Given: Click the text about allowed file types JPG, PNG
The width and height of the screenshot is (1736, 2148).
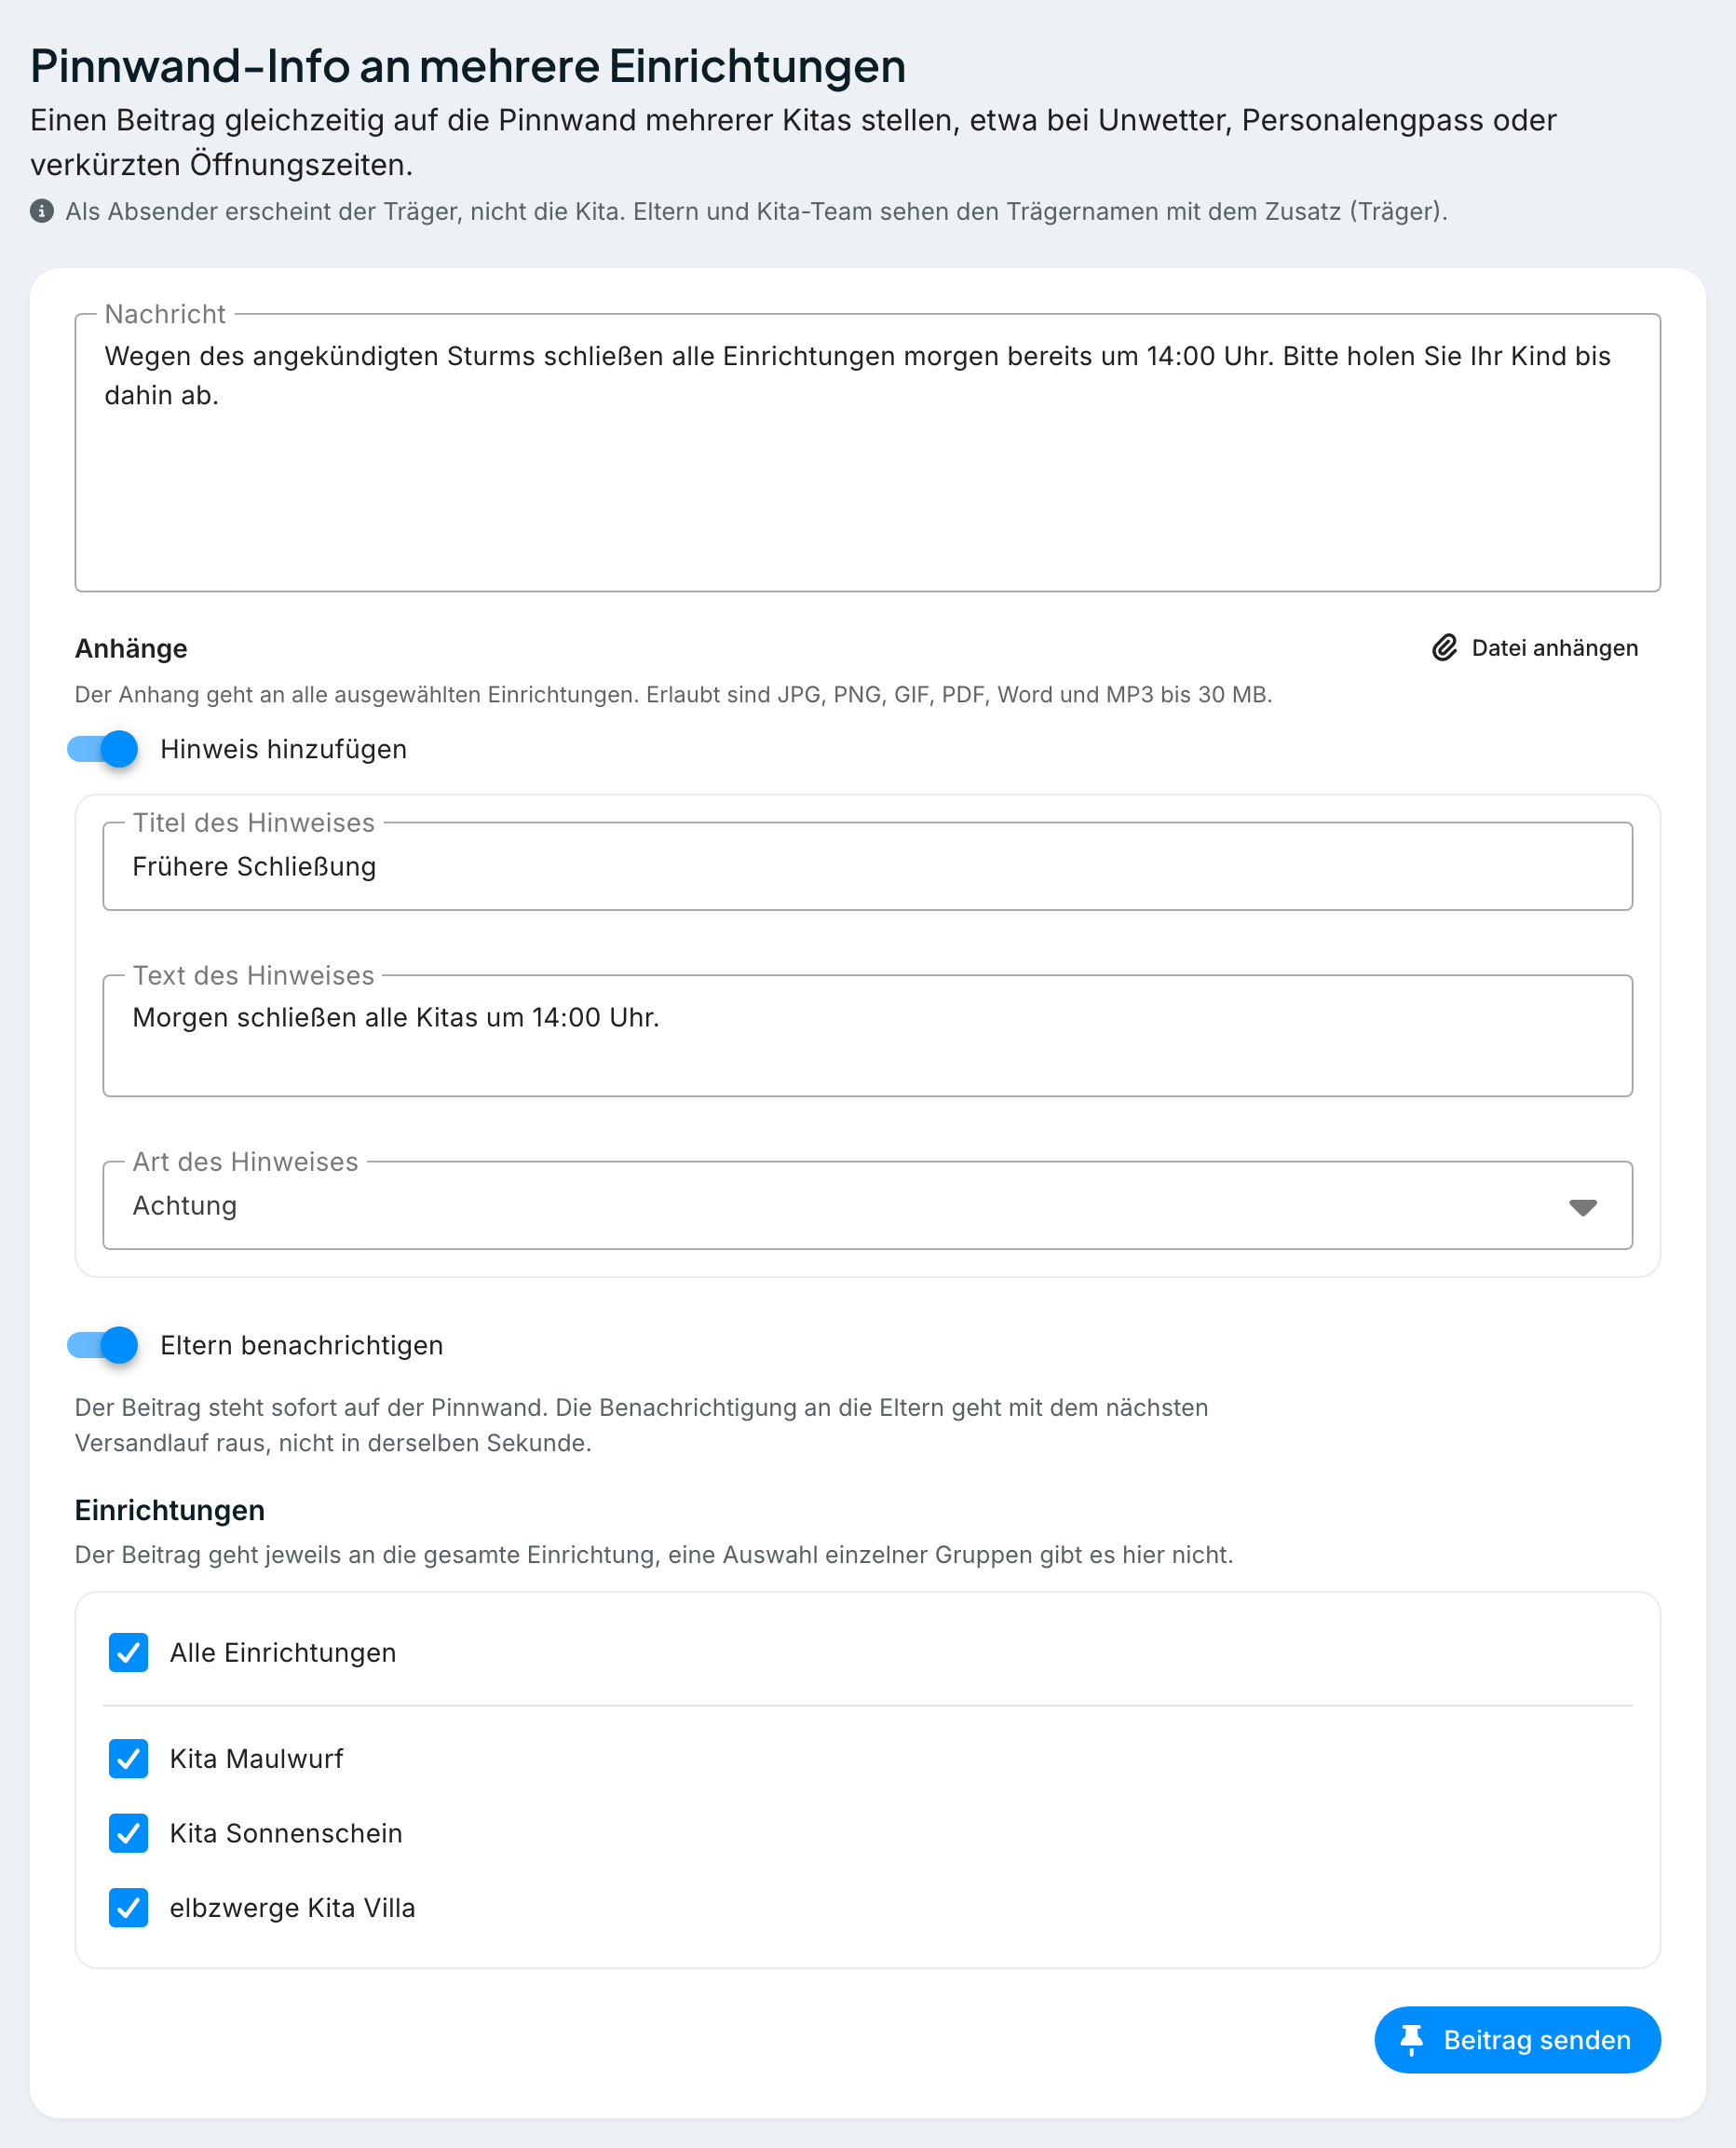Looking at the screenshot, I should click(673, 694).
